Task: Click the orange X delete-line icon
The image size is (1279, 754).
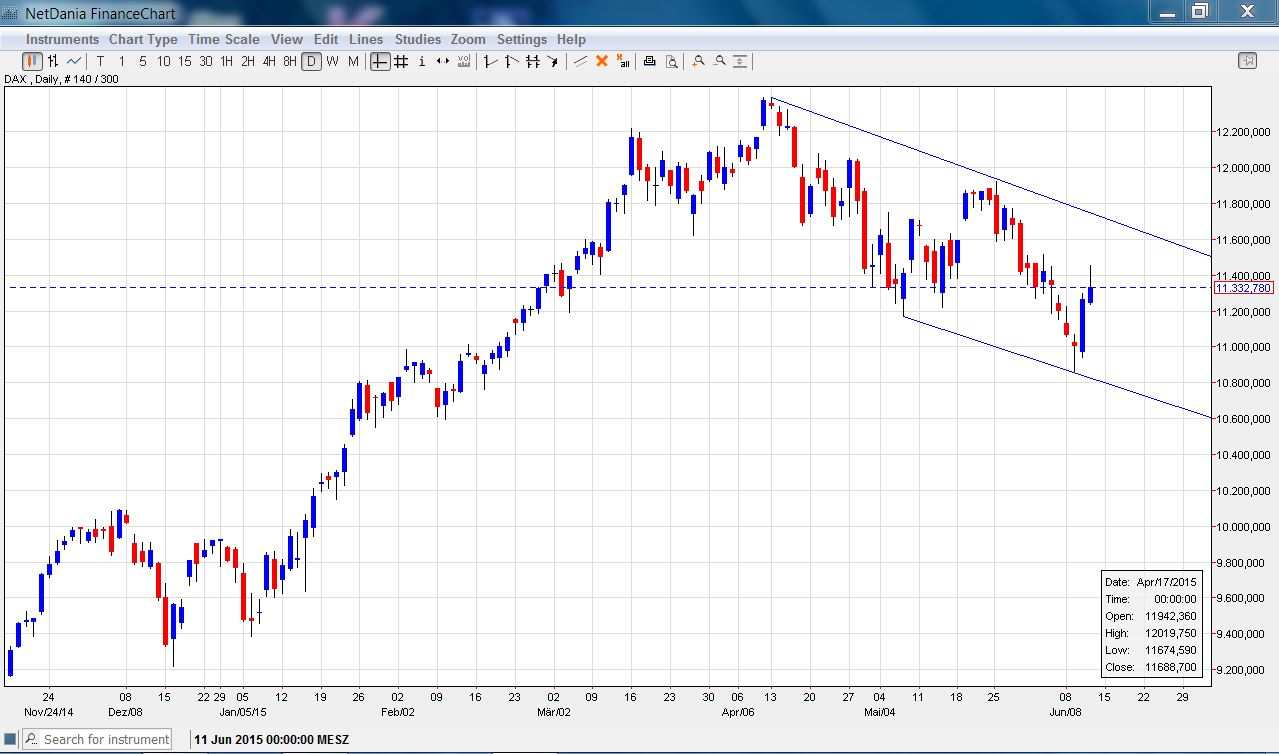Action: click(x=602, y=61)
